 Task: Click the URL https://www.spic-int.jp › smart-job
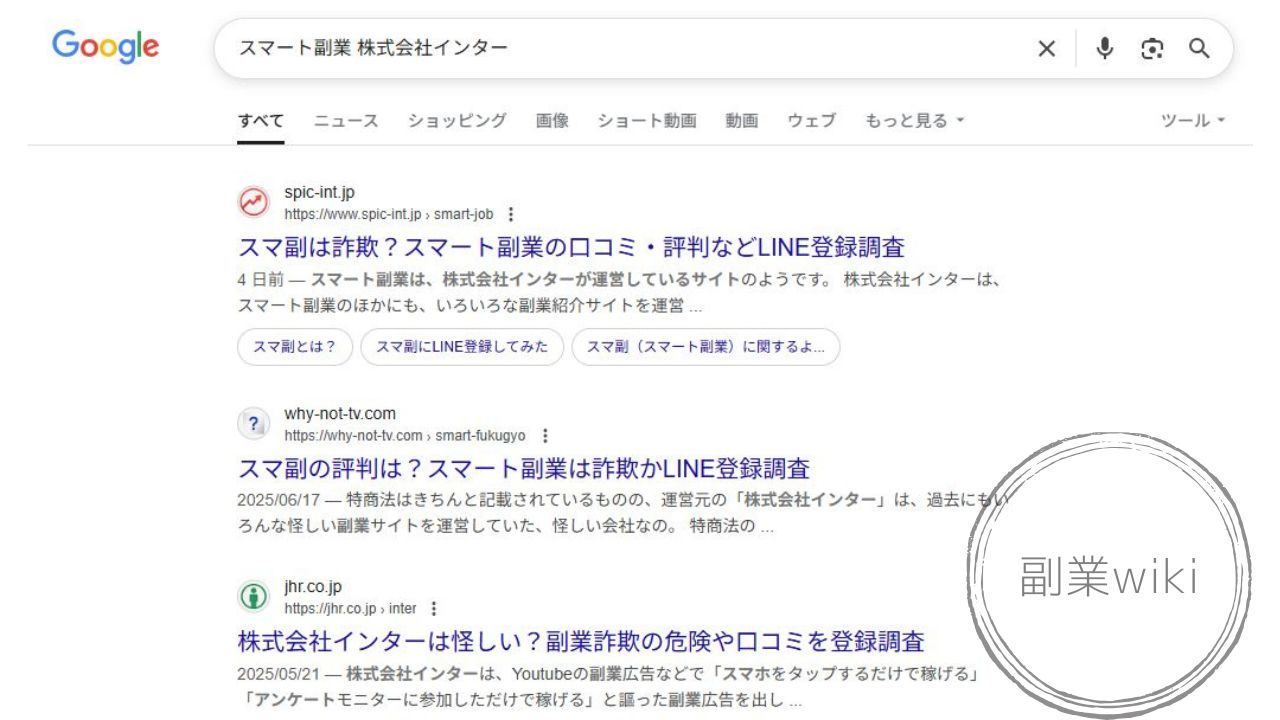389,214
